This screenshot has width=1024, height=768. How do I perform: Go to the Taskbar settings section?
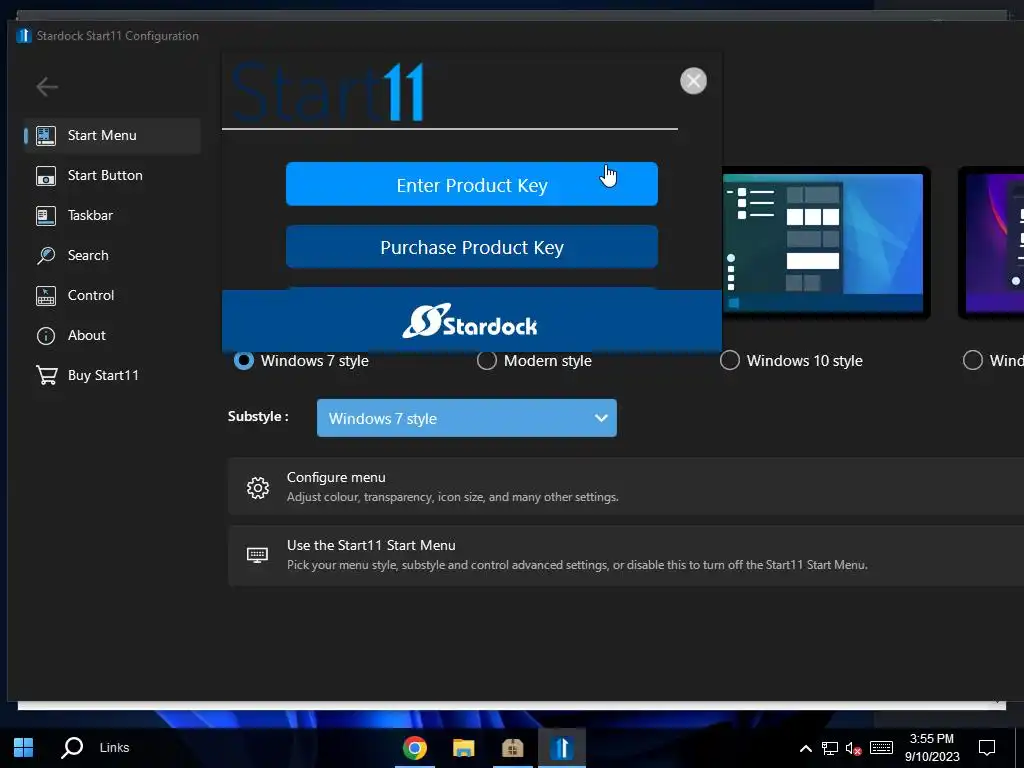pyautogui.click(x=111, y=216)
